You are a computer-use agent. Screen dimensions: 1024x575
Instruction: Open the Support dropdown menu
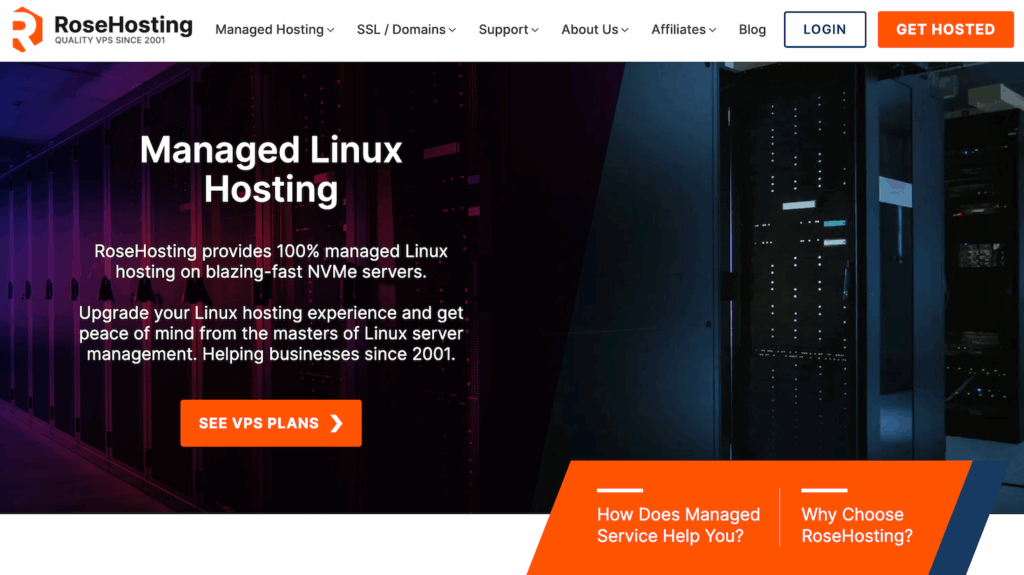click(508, 29)
